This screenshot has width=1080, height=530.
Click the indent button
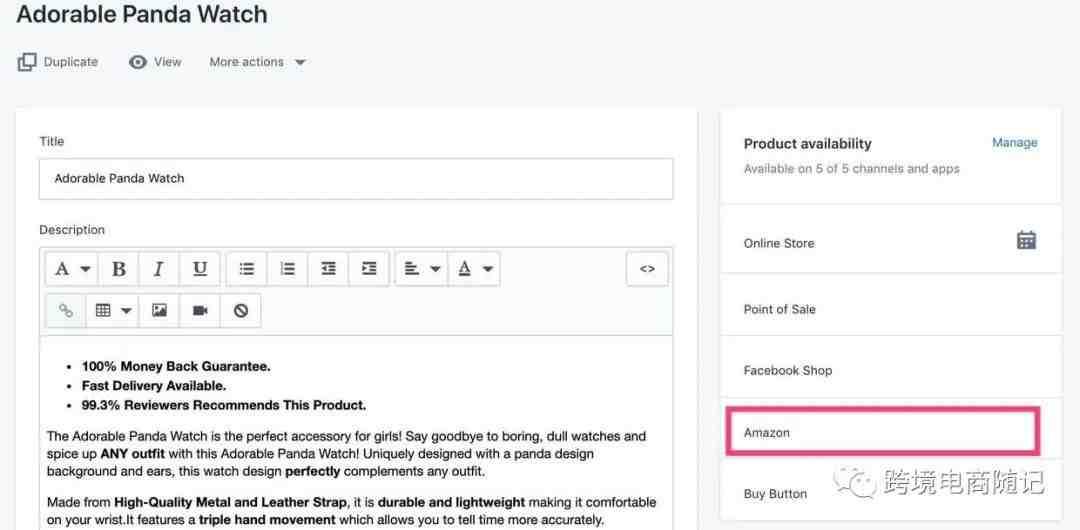(369, 269)
